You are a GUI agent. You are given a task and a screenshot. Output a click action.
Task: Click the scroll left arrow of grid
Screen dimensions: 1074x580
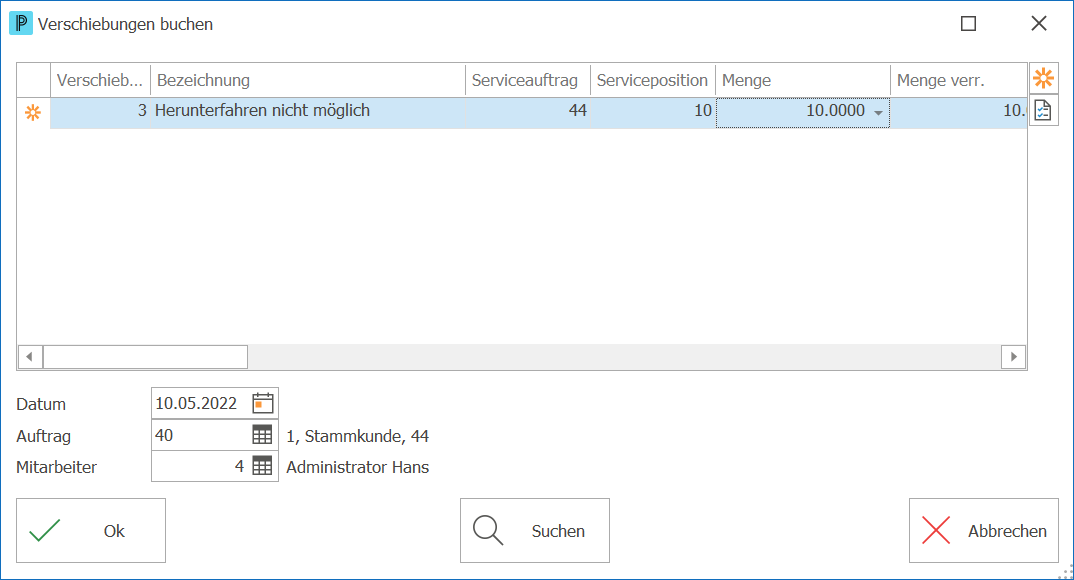[x=29, y=357]
